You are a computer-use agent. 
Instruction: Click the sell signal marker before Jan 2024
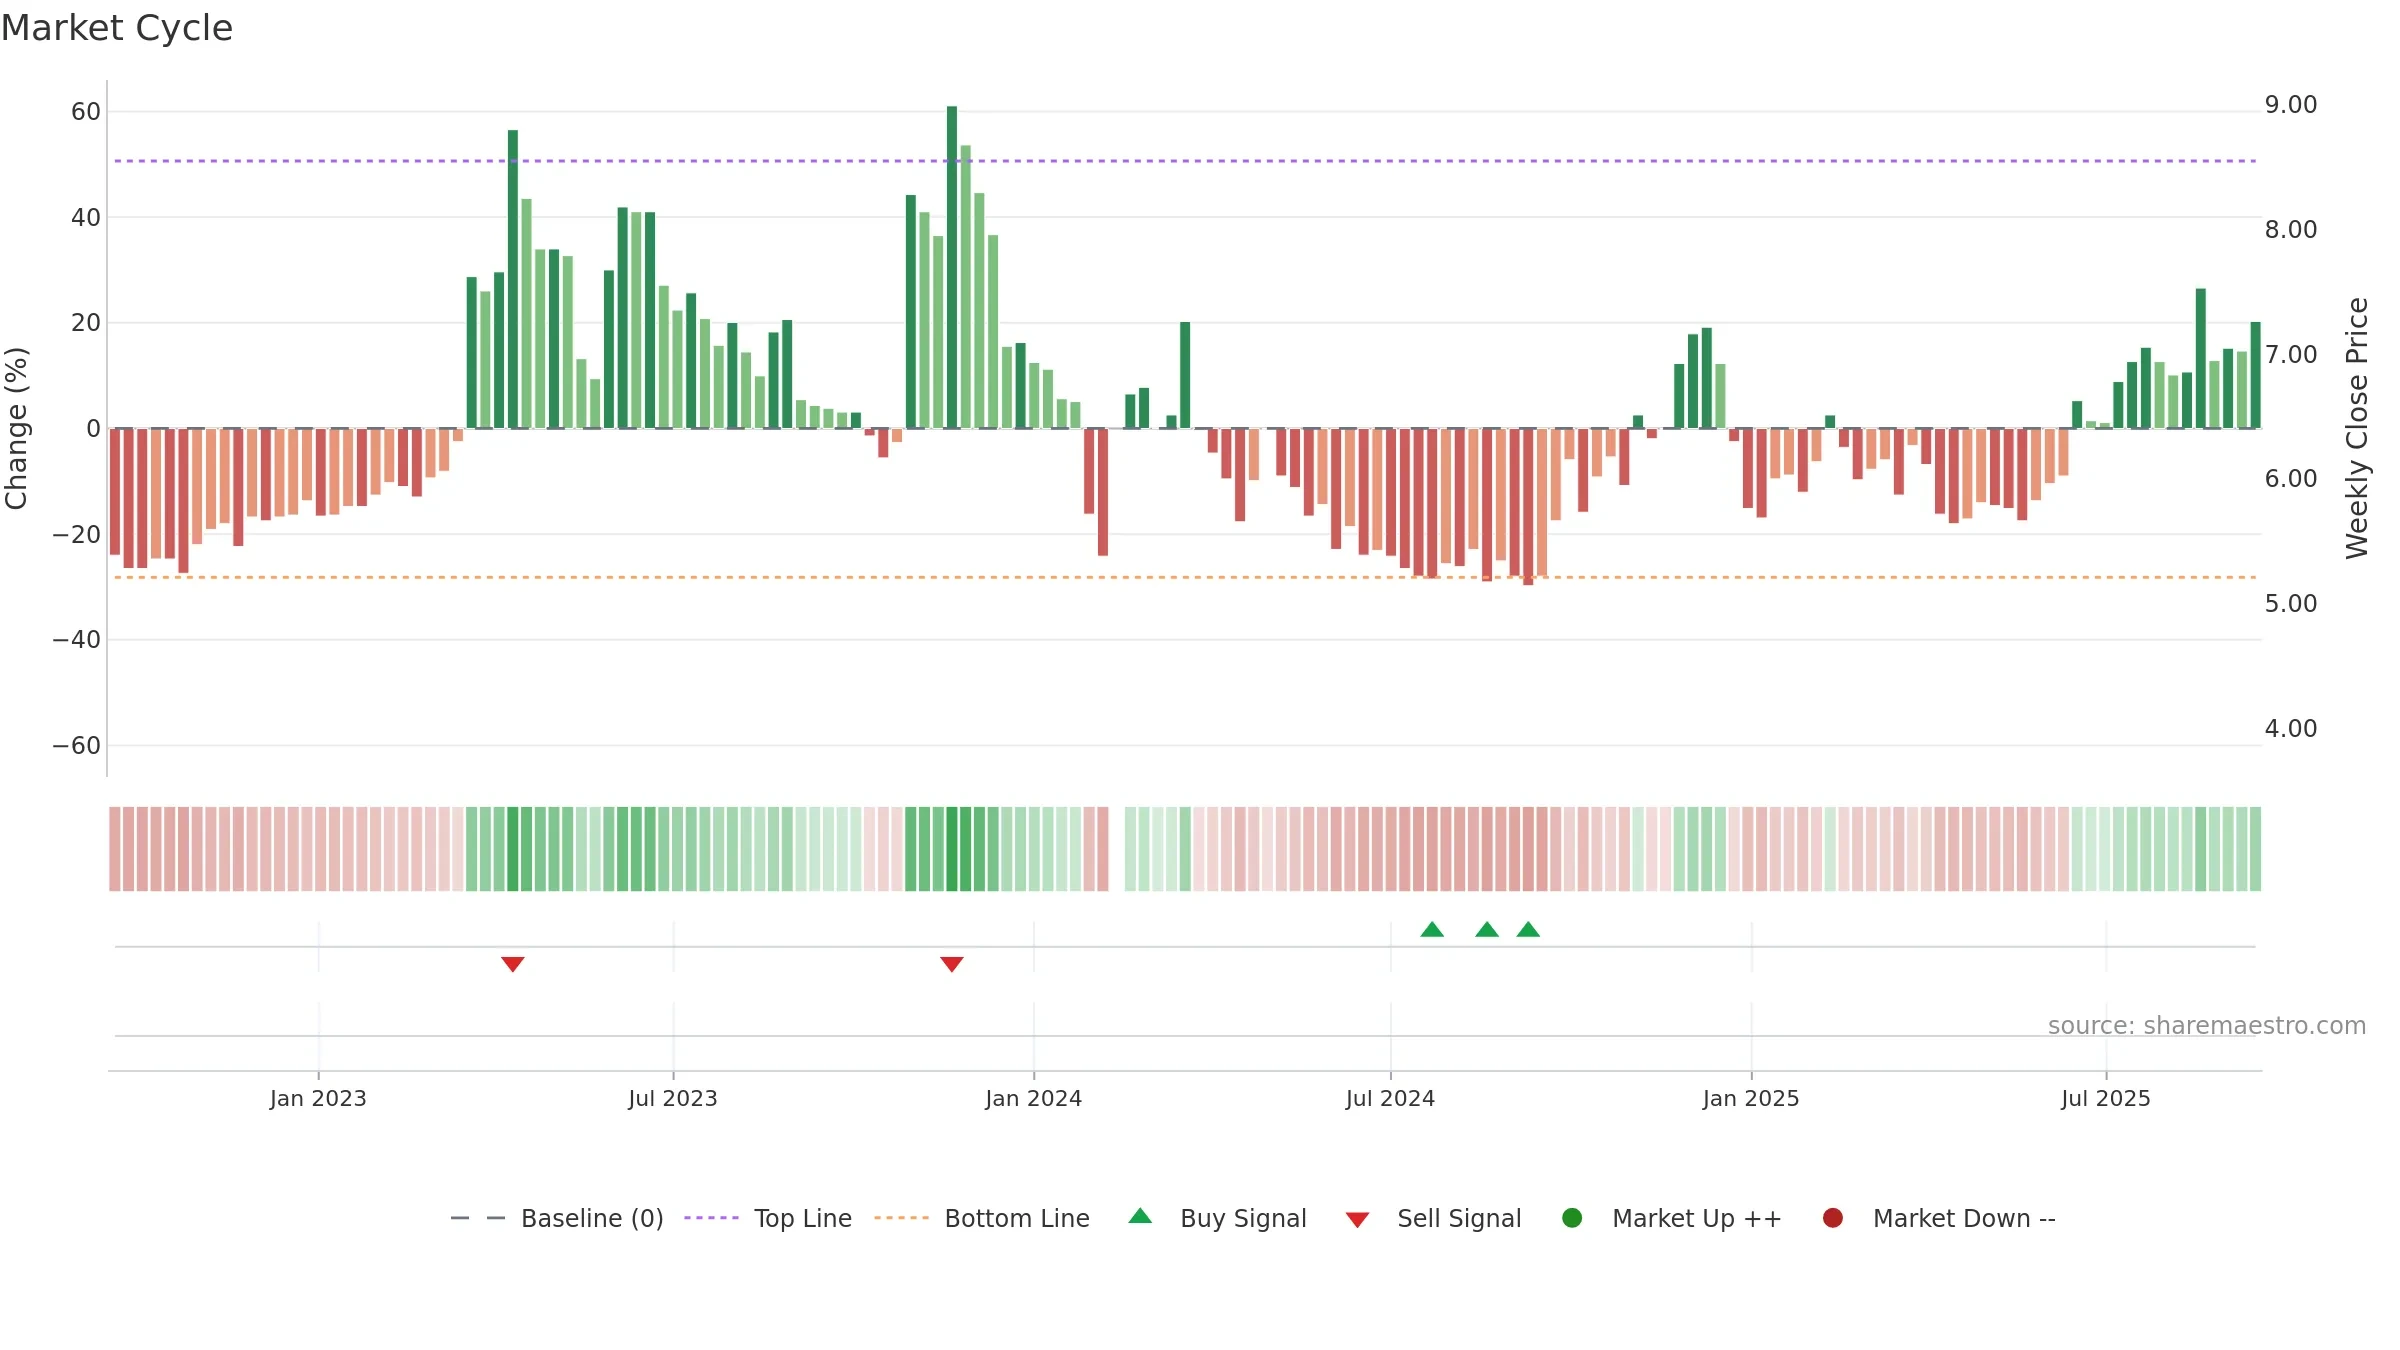(952, 964)
